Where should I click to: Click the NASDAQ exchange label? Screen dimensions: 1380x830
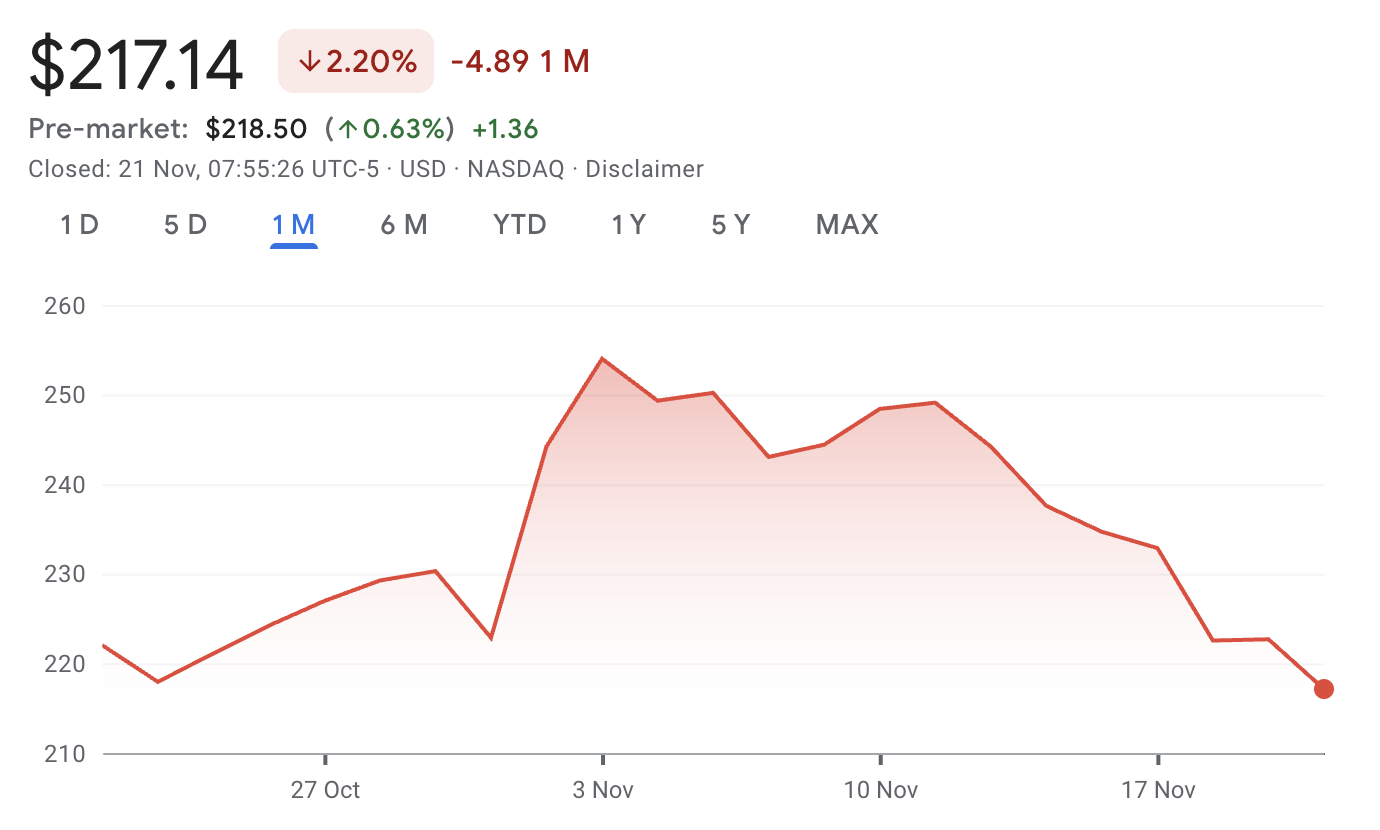tap(513, 169)
